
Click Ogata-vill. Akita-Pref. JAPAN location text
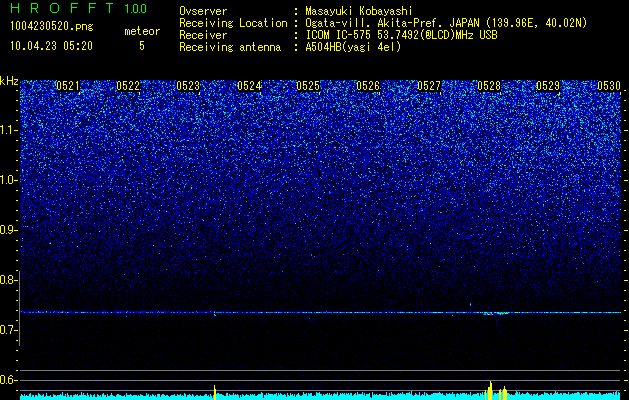446,23
